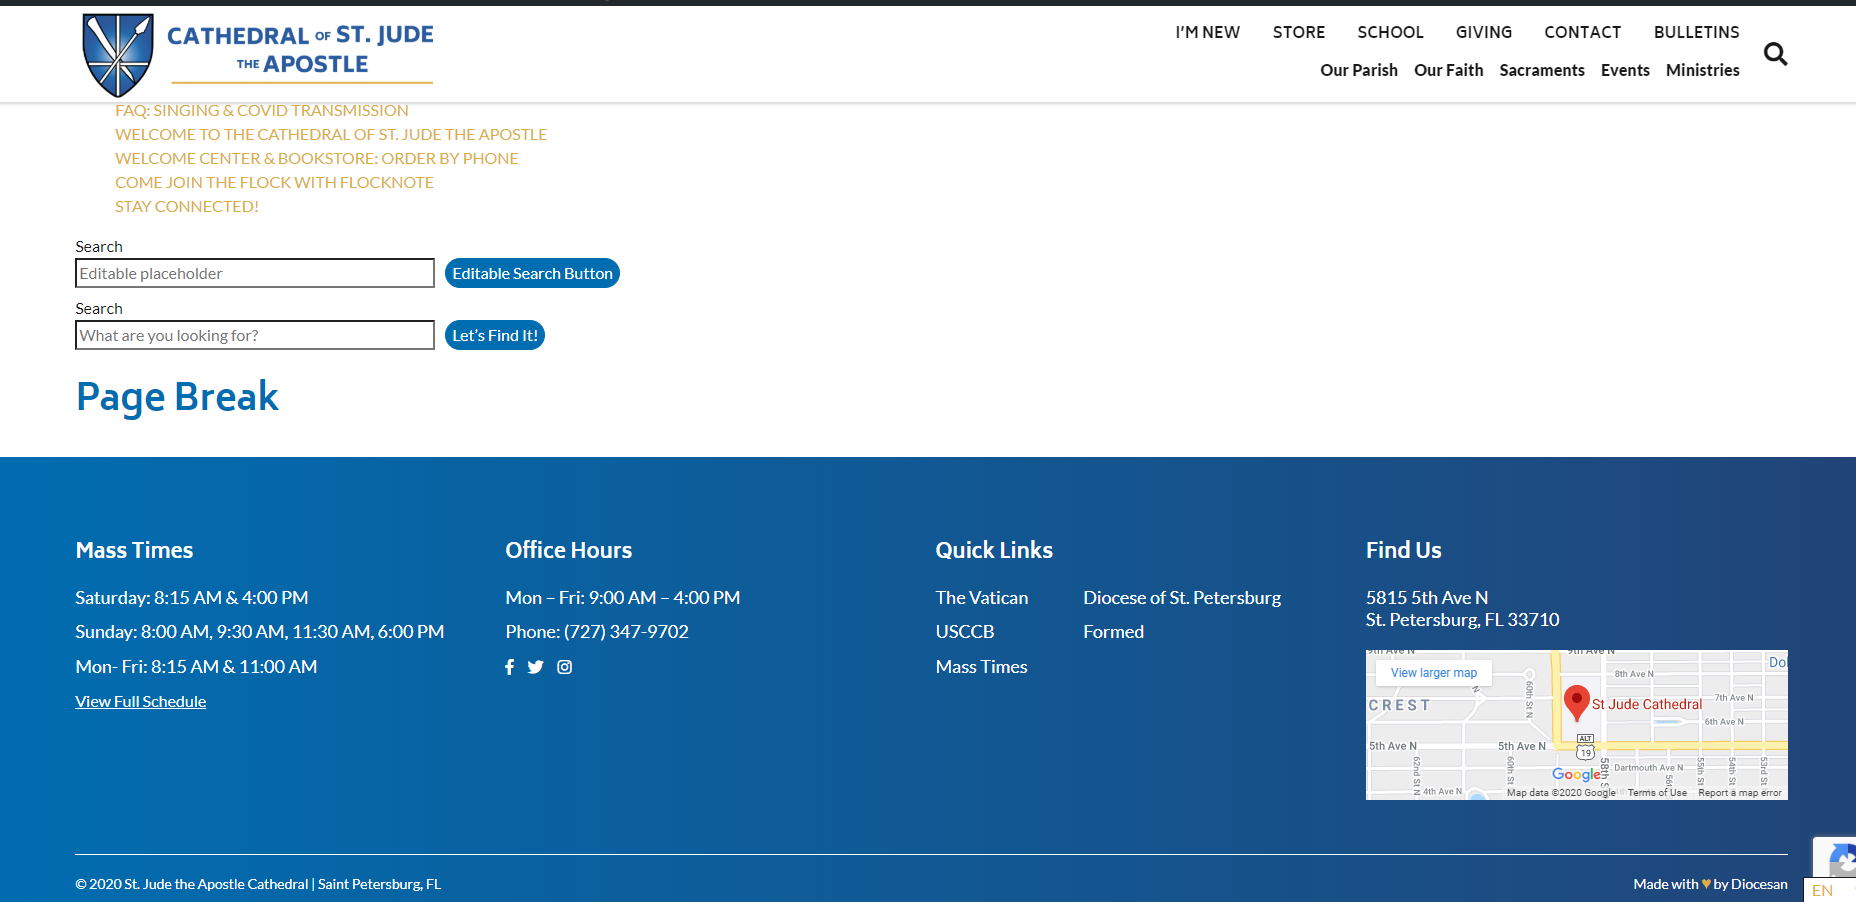Focus the 'What are you looking for?' field
The image size is (1856, 902).
click(x=255, y=336)
